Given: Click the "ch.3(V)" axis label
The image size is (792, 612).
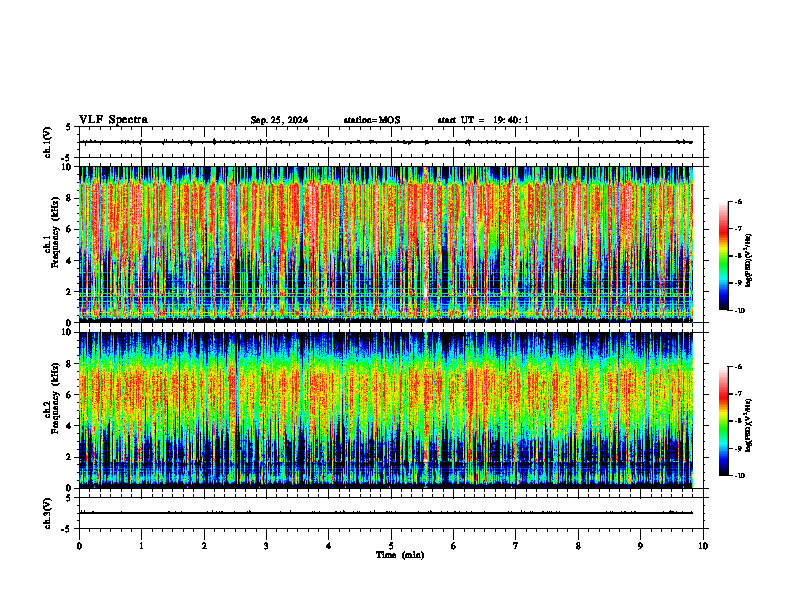Looking at the screenshot, I should click(47, 513).
